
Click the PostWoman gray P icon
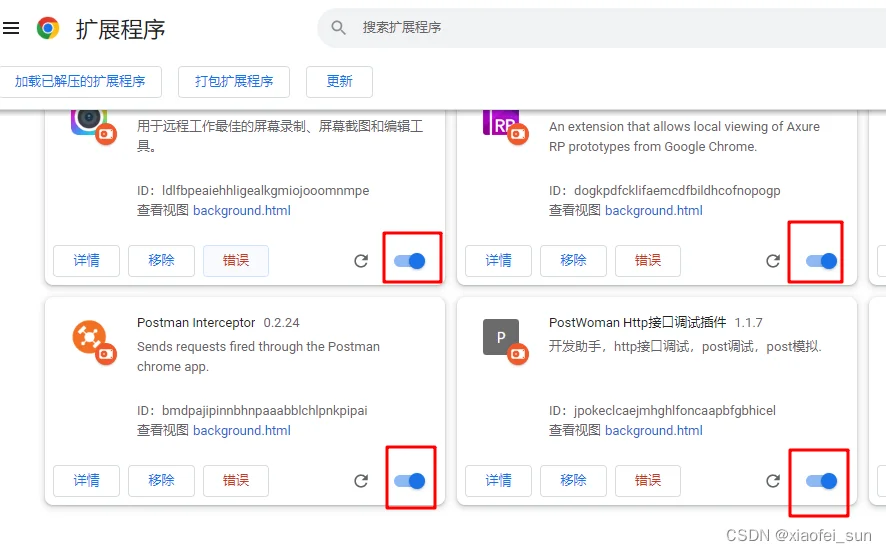pos(501,337)
